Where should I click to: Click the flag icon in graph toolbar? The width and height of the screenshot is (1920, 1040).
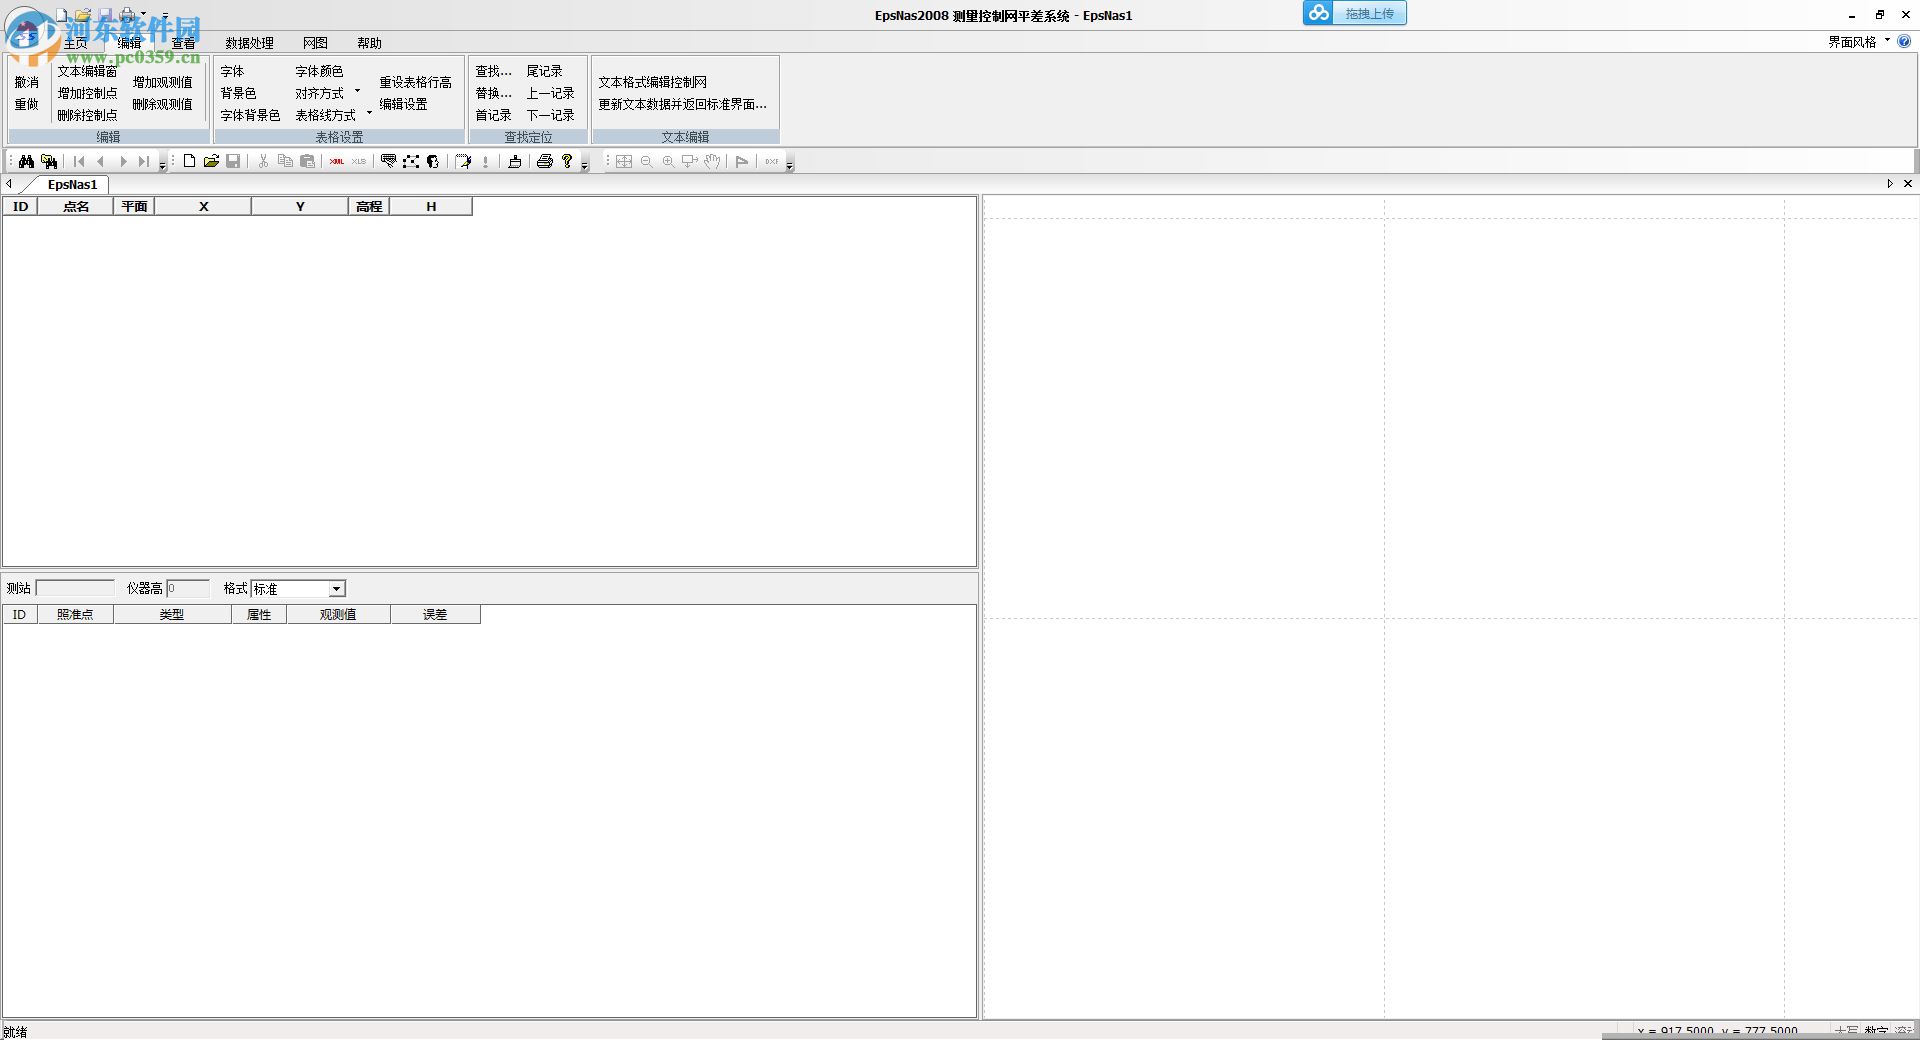click(742, 161)
